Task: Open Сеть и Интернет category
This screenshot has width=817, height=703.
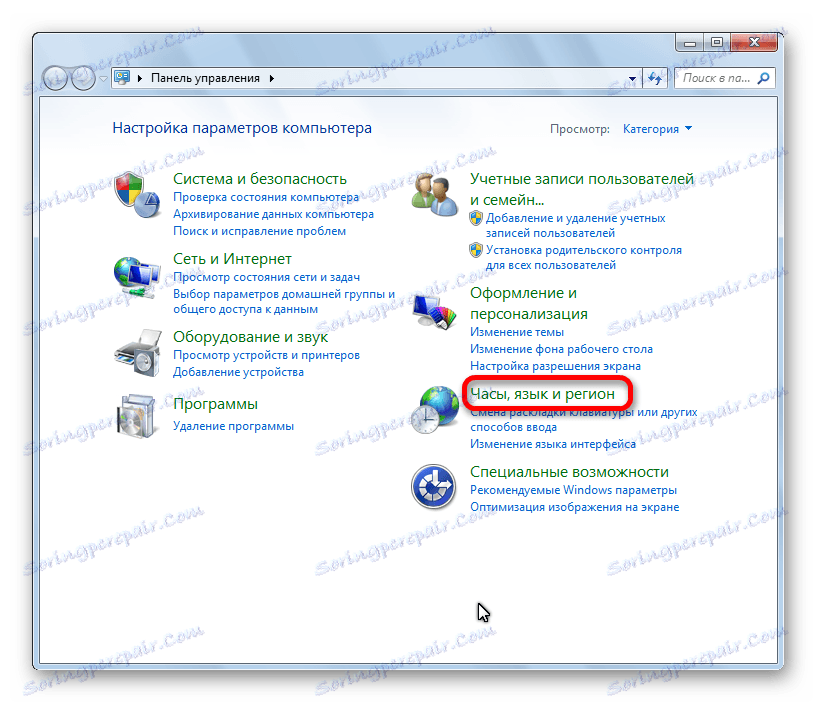Action: [x=232, y=258]
